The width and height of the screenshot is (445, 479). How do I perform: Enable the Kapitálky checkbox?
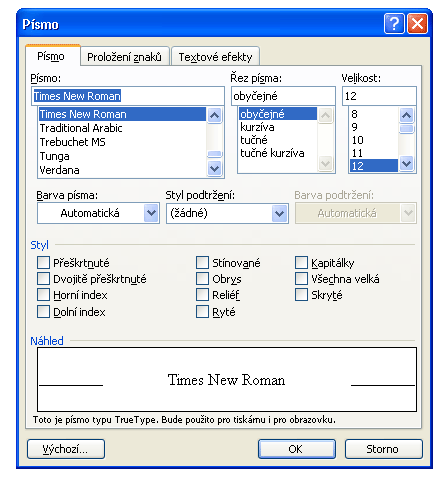[x=301, y=262]
